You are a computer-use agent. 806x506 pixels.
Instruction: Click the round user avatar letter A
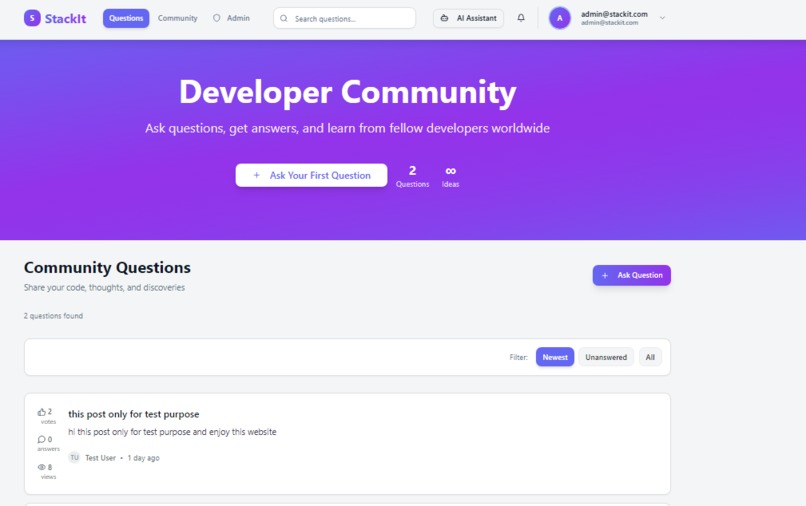(x=559, y=18)
